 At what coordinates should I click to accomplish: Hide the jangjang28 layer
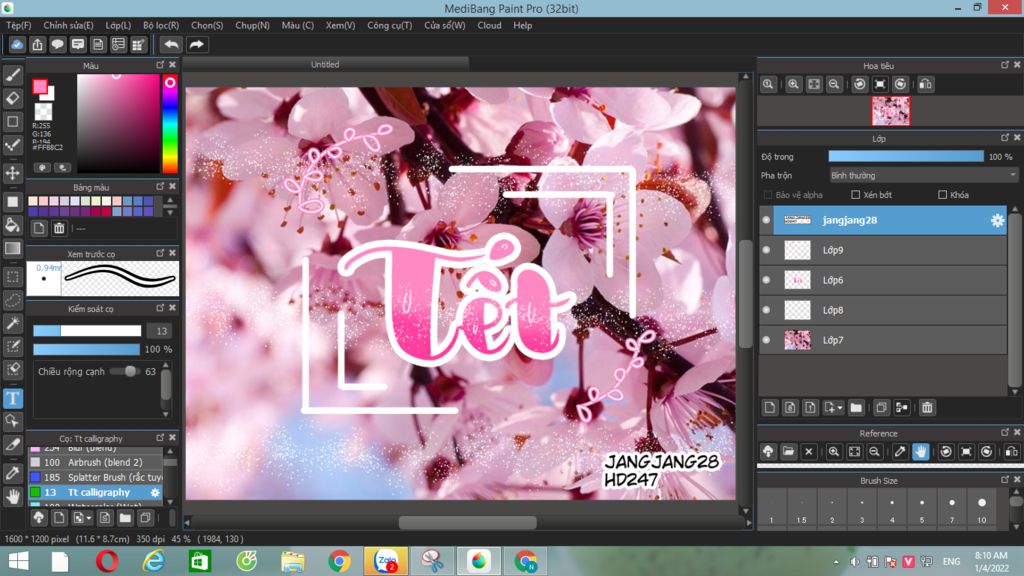[767, 220]
